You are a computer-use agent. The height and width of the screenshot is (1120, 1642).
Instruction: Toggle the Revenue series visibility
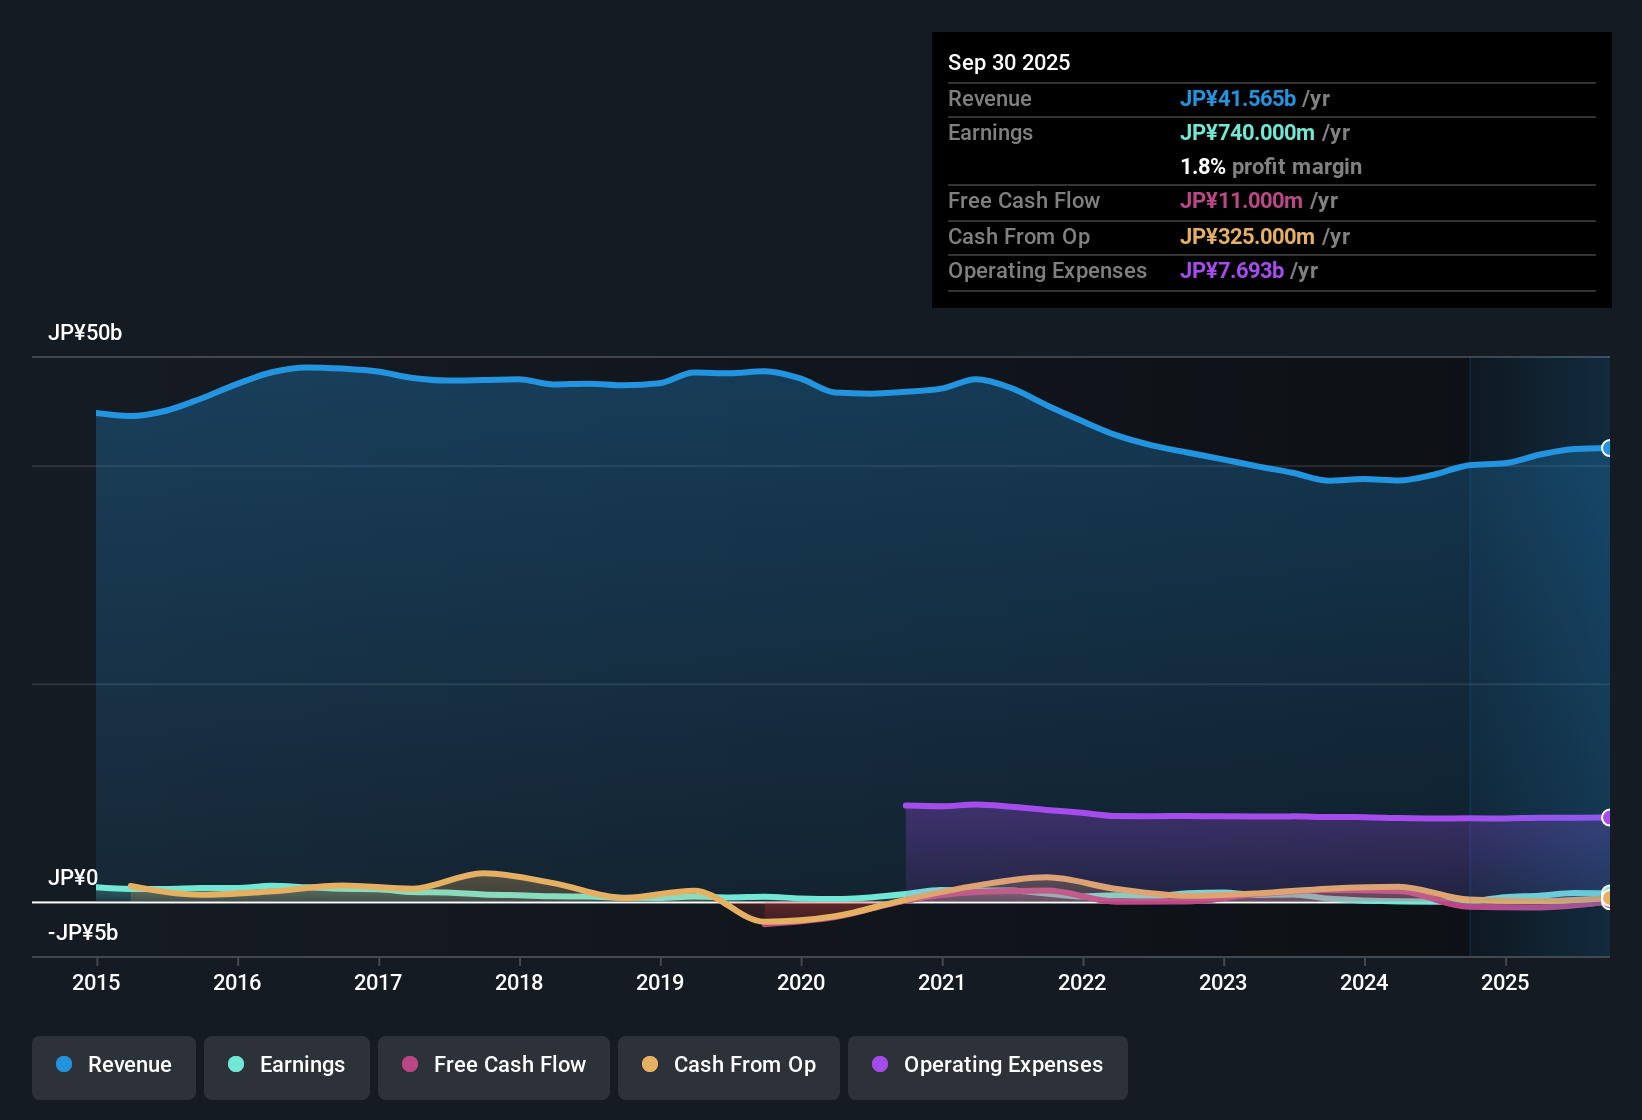tap(113, 1067)
